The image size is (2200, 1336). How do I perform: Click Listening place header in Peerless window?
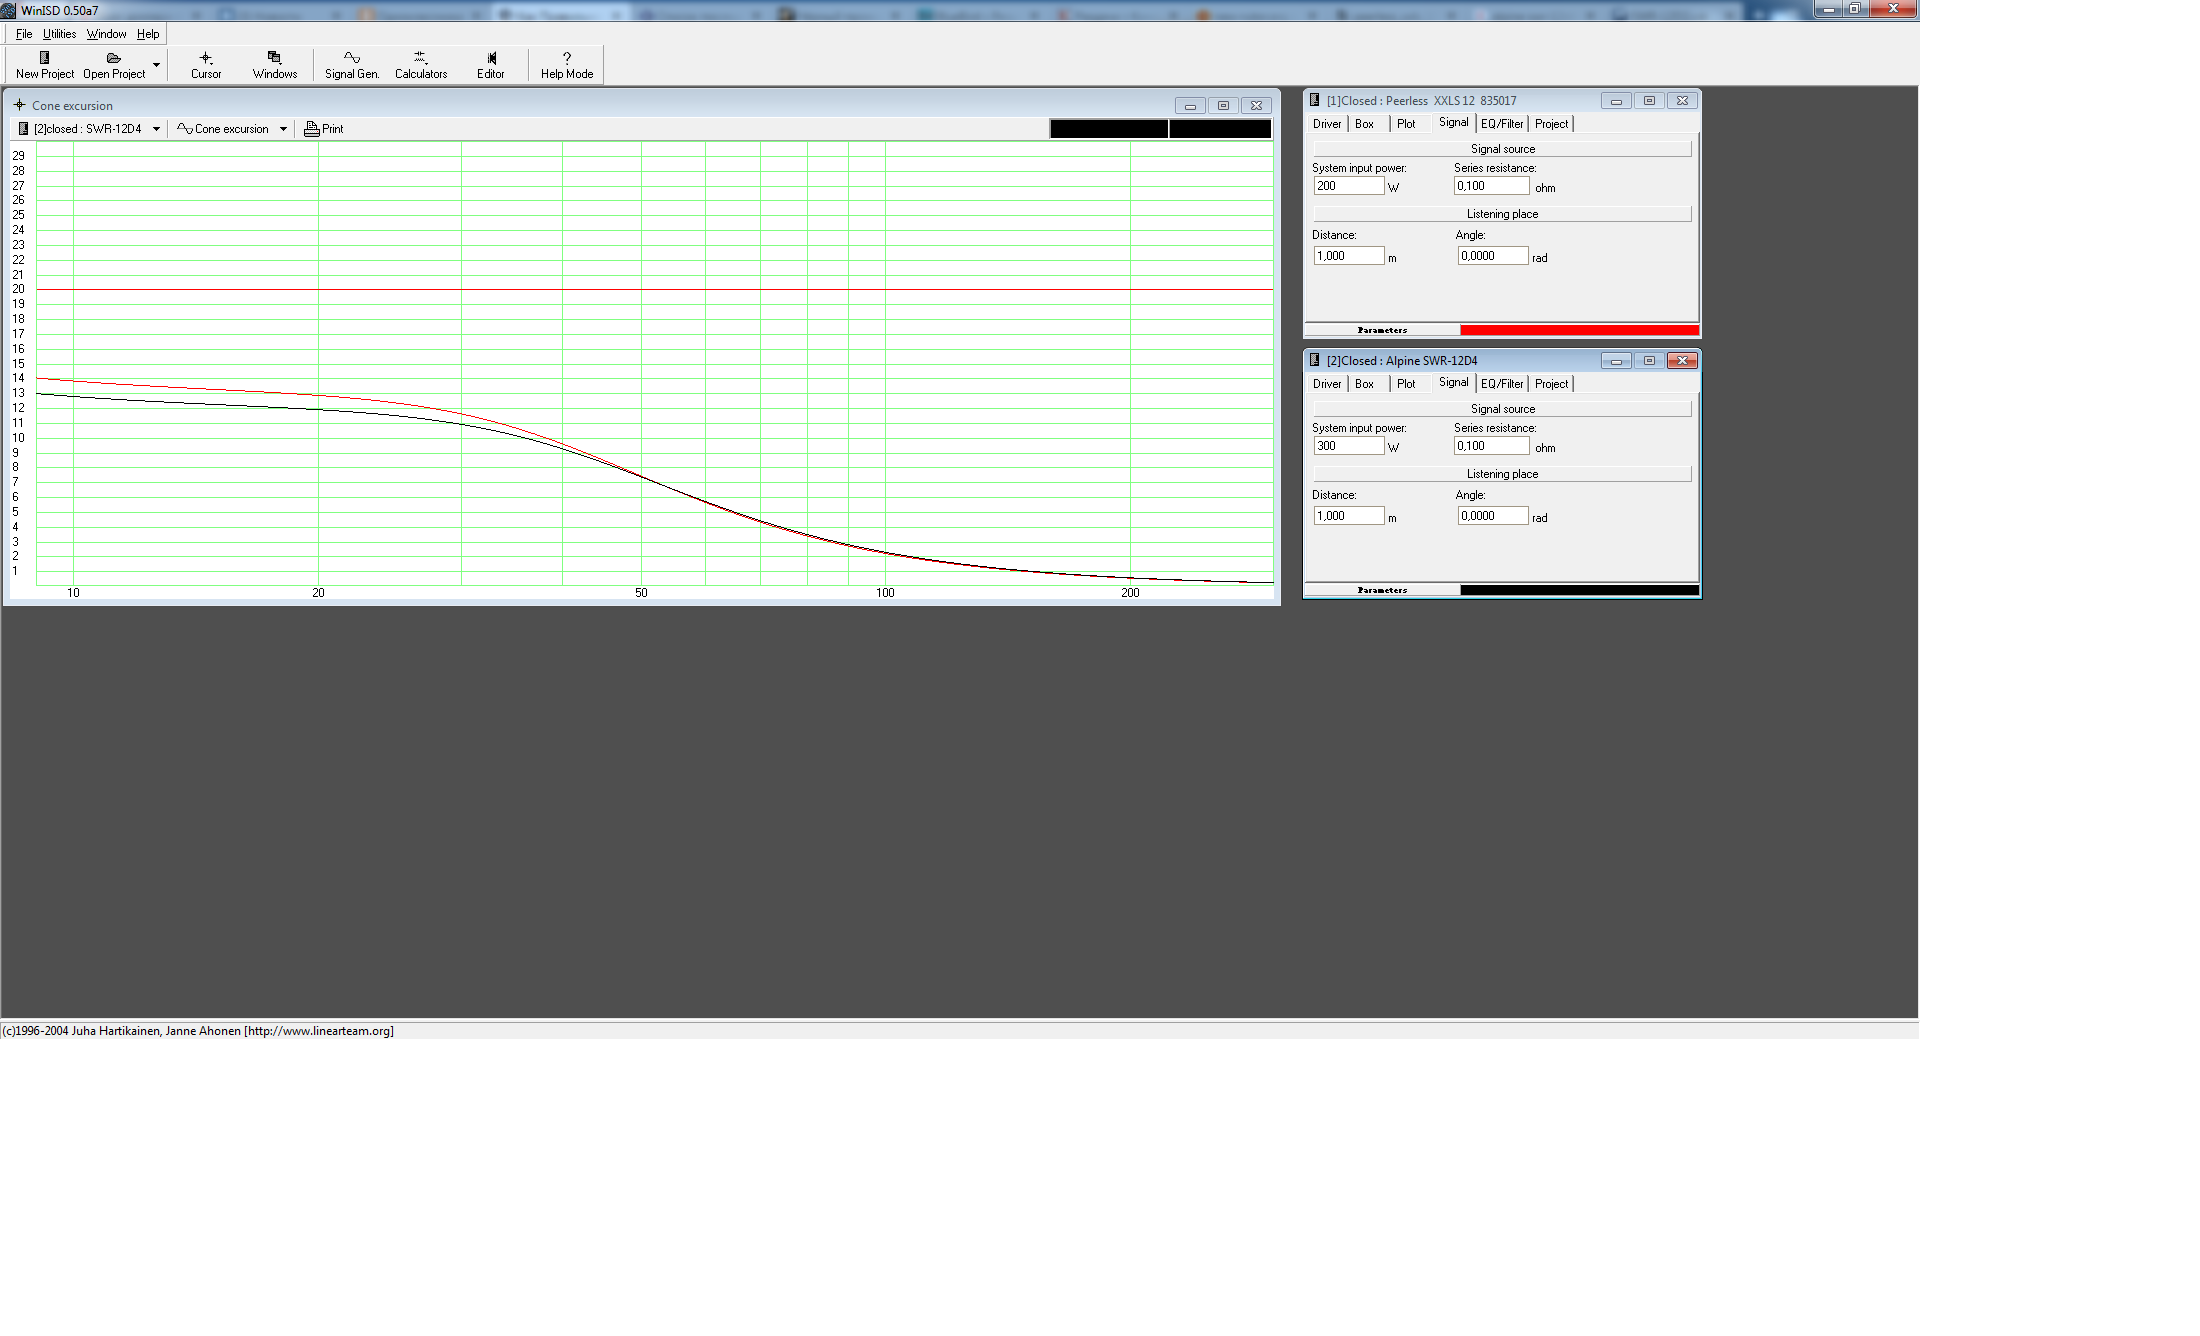(1502, 214)
